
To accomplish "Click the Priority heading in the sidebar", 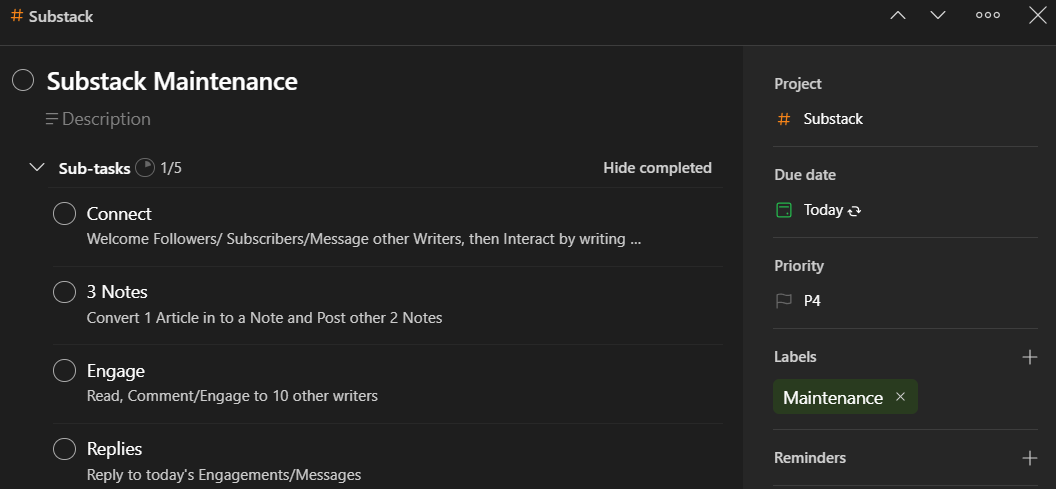I will coord(799,266).
